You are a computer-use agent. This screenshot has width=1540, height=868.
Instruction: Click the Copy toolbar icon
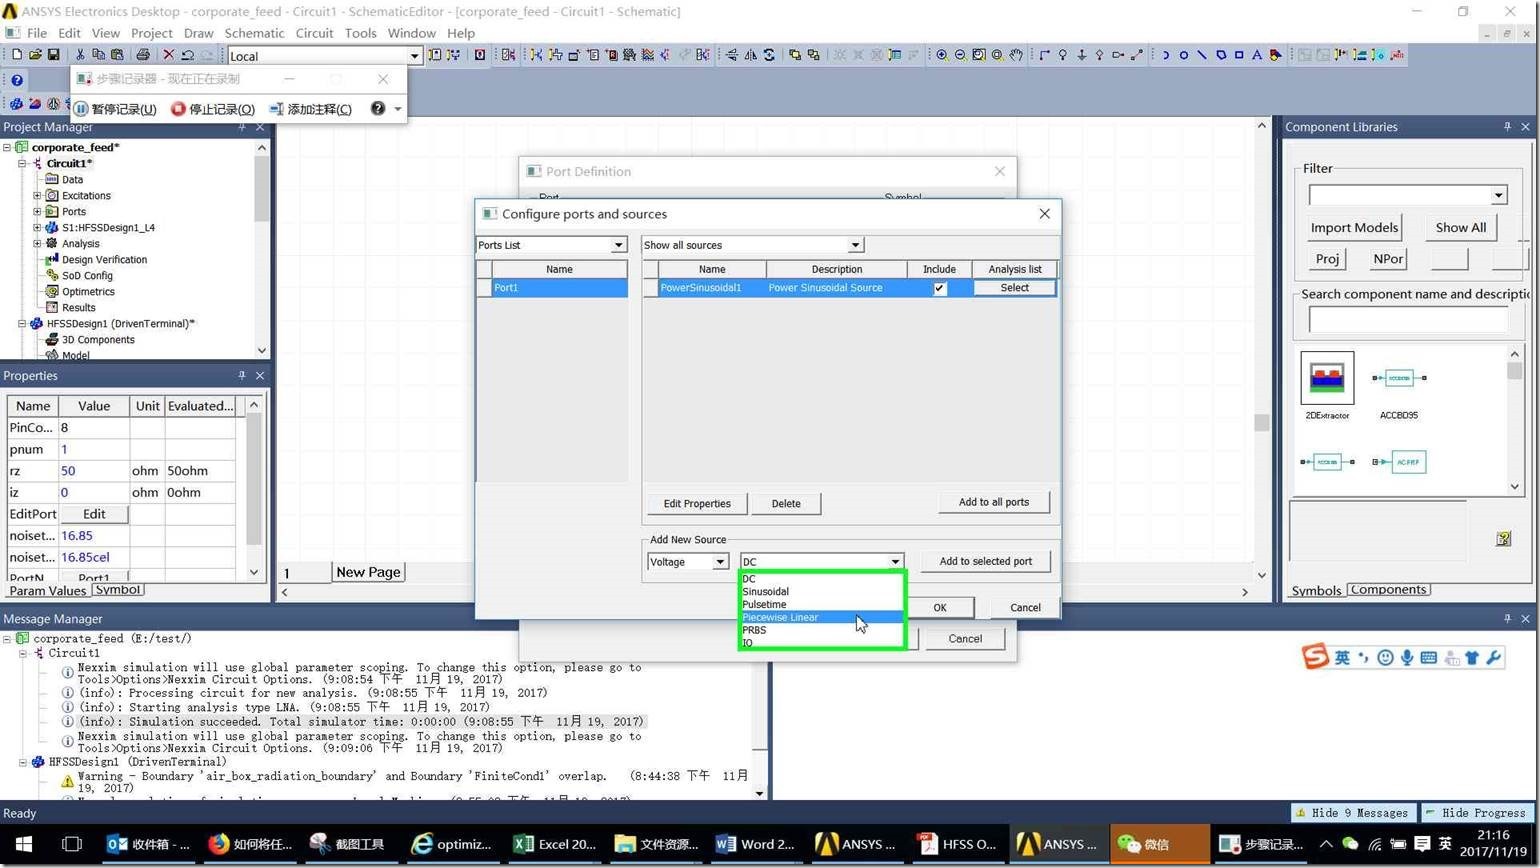coord(98,55)
